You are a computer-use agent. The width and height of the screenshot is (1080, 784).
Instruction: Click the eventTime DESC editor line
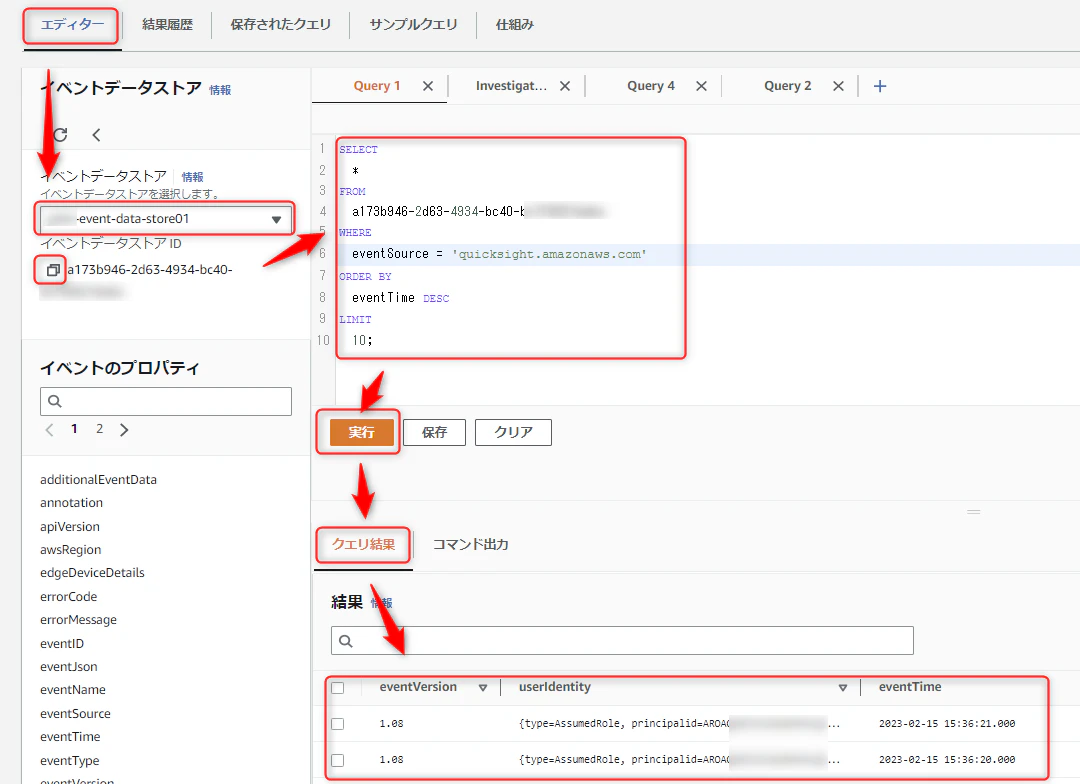(x=400, y=298)
